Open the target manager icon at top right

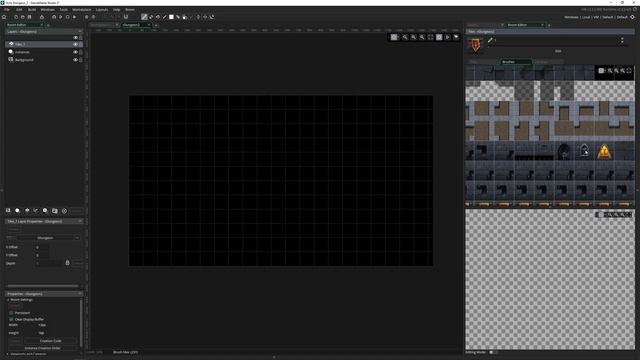[633, 17]
